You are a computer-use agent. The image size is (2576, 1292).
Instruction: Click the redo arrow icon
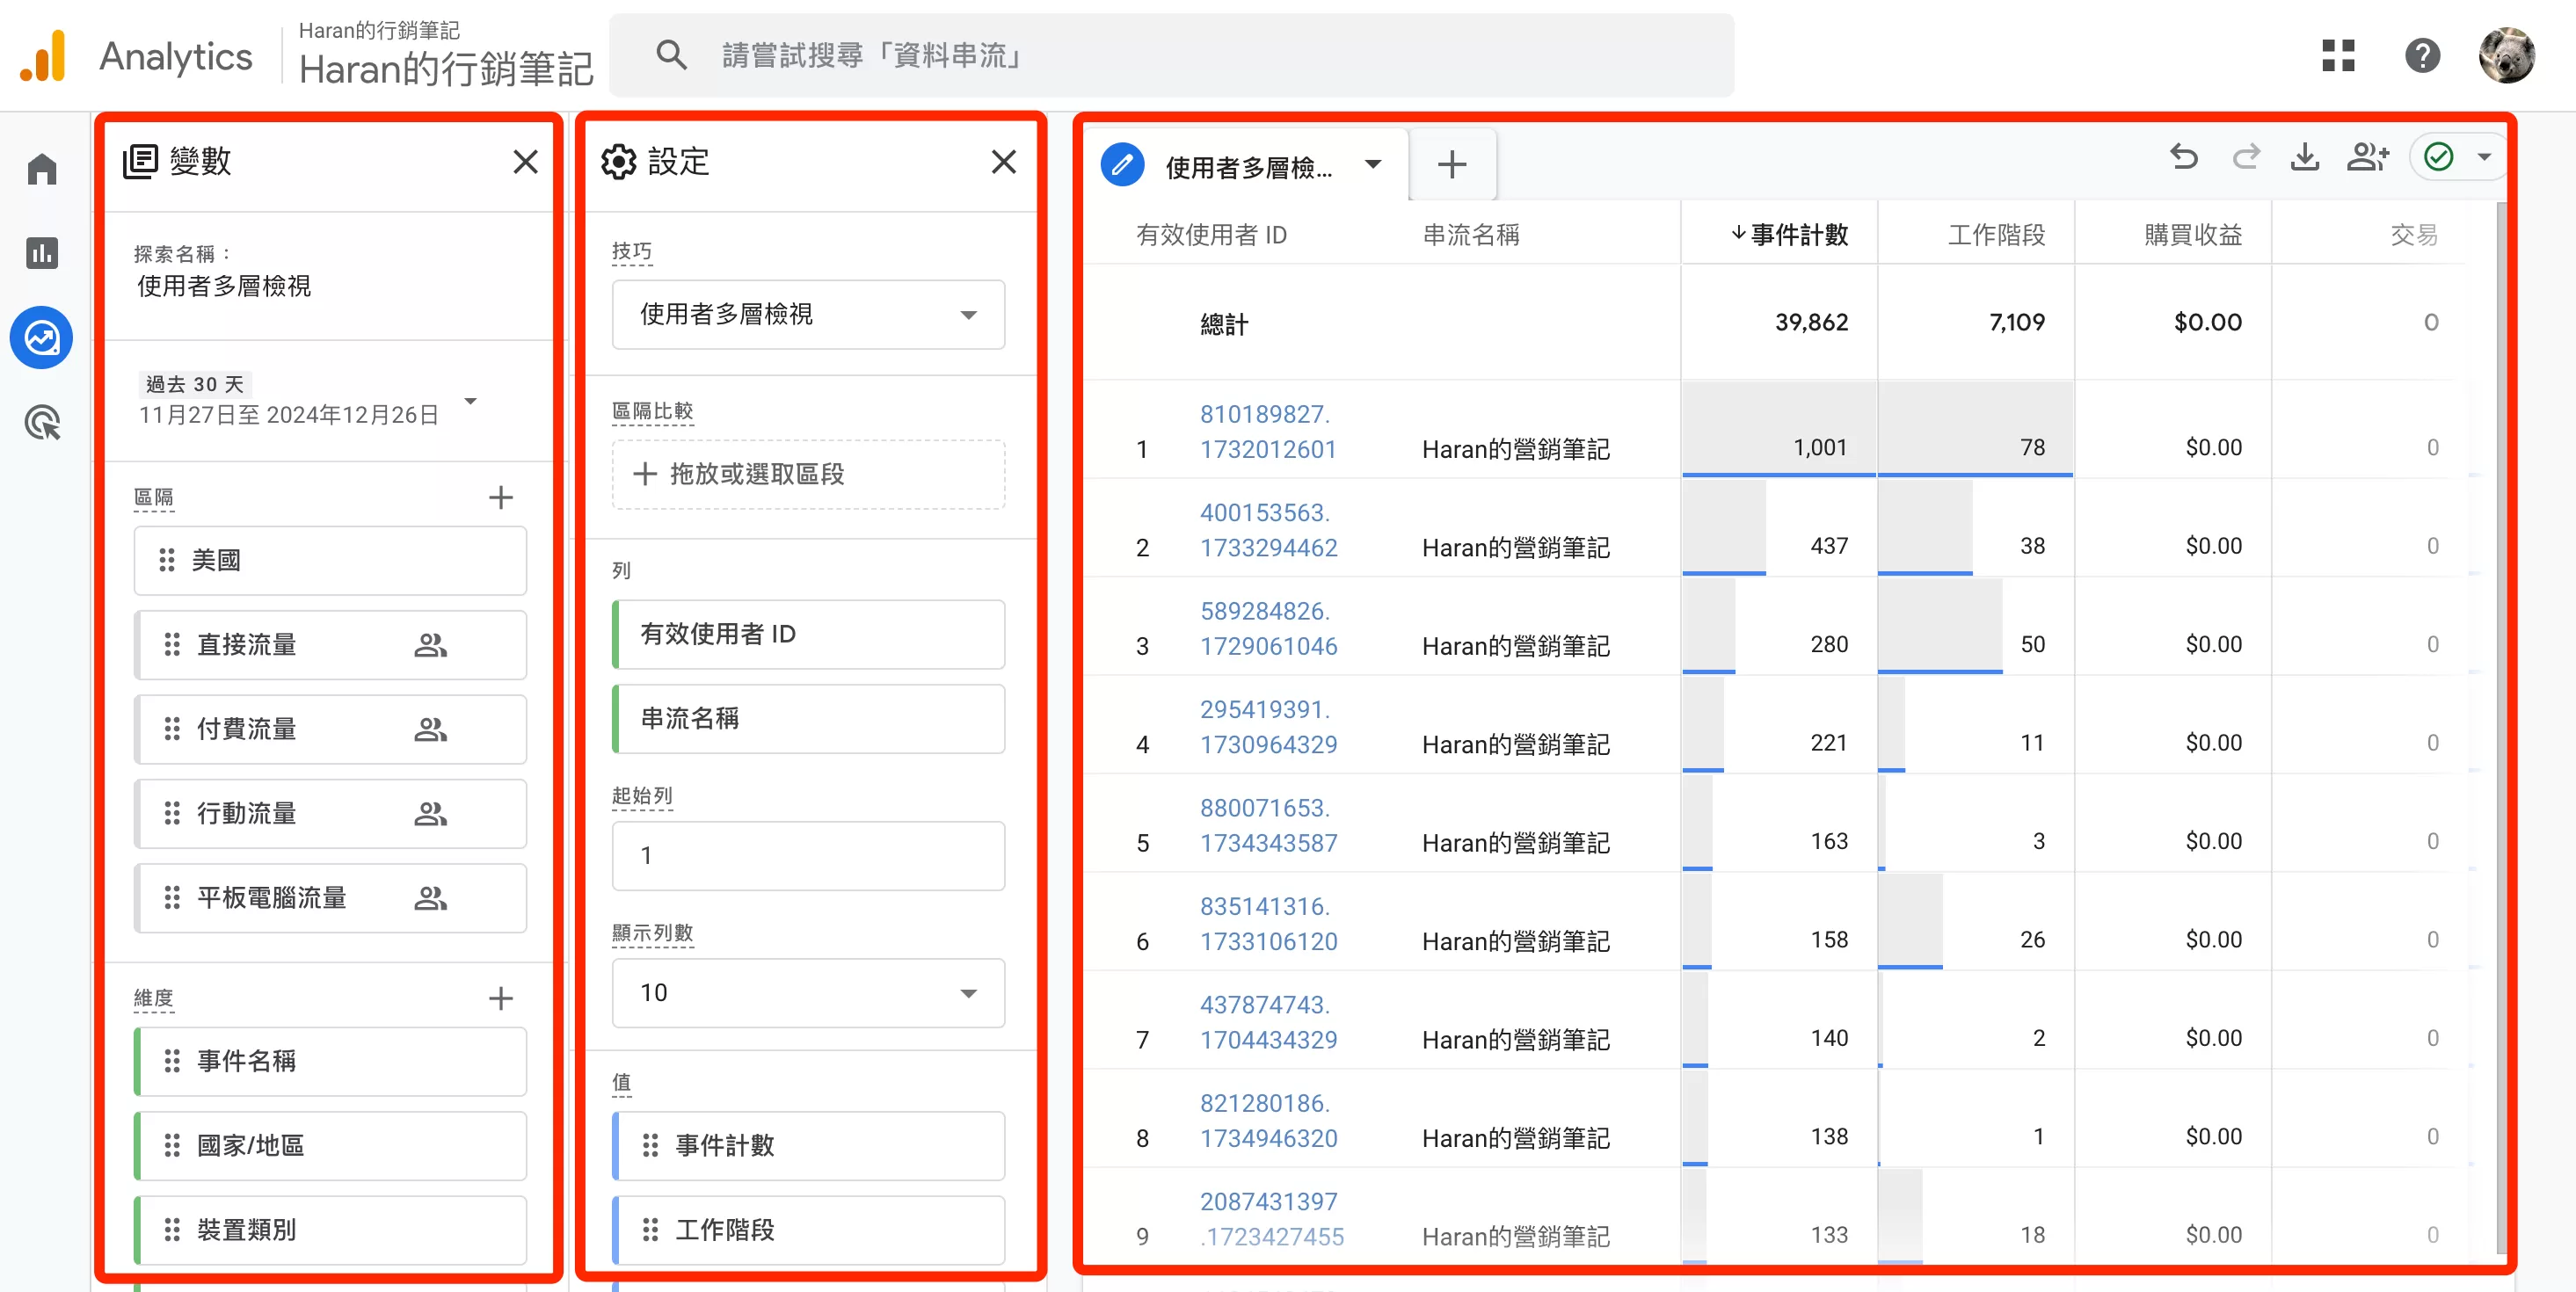pos(2246,157)
